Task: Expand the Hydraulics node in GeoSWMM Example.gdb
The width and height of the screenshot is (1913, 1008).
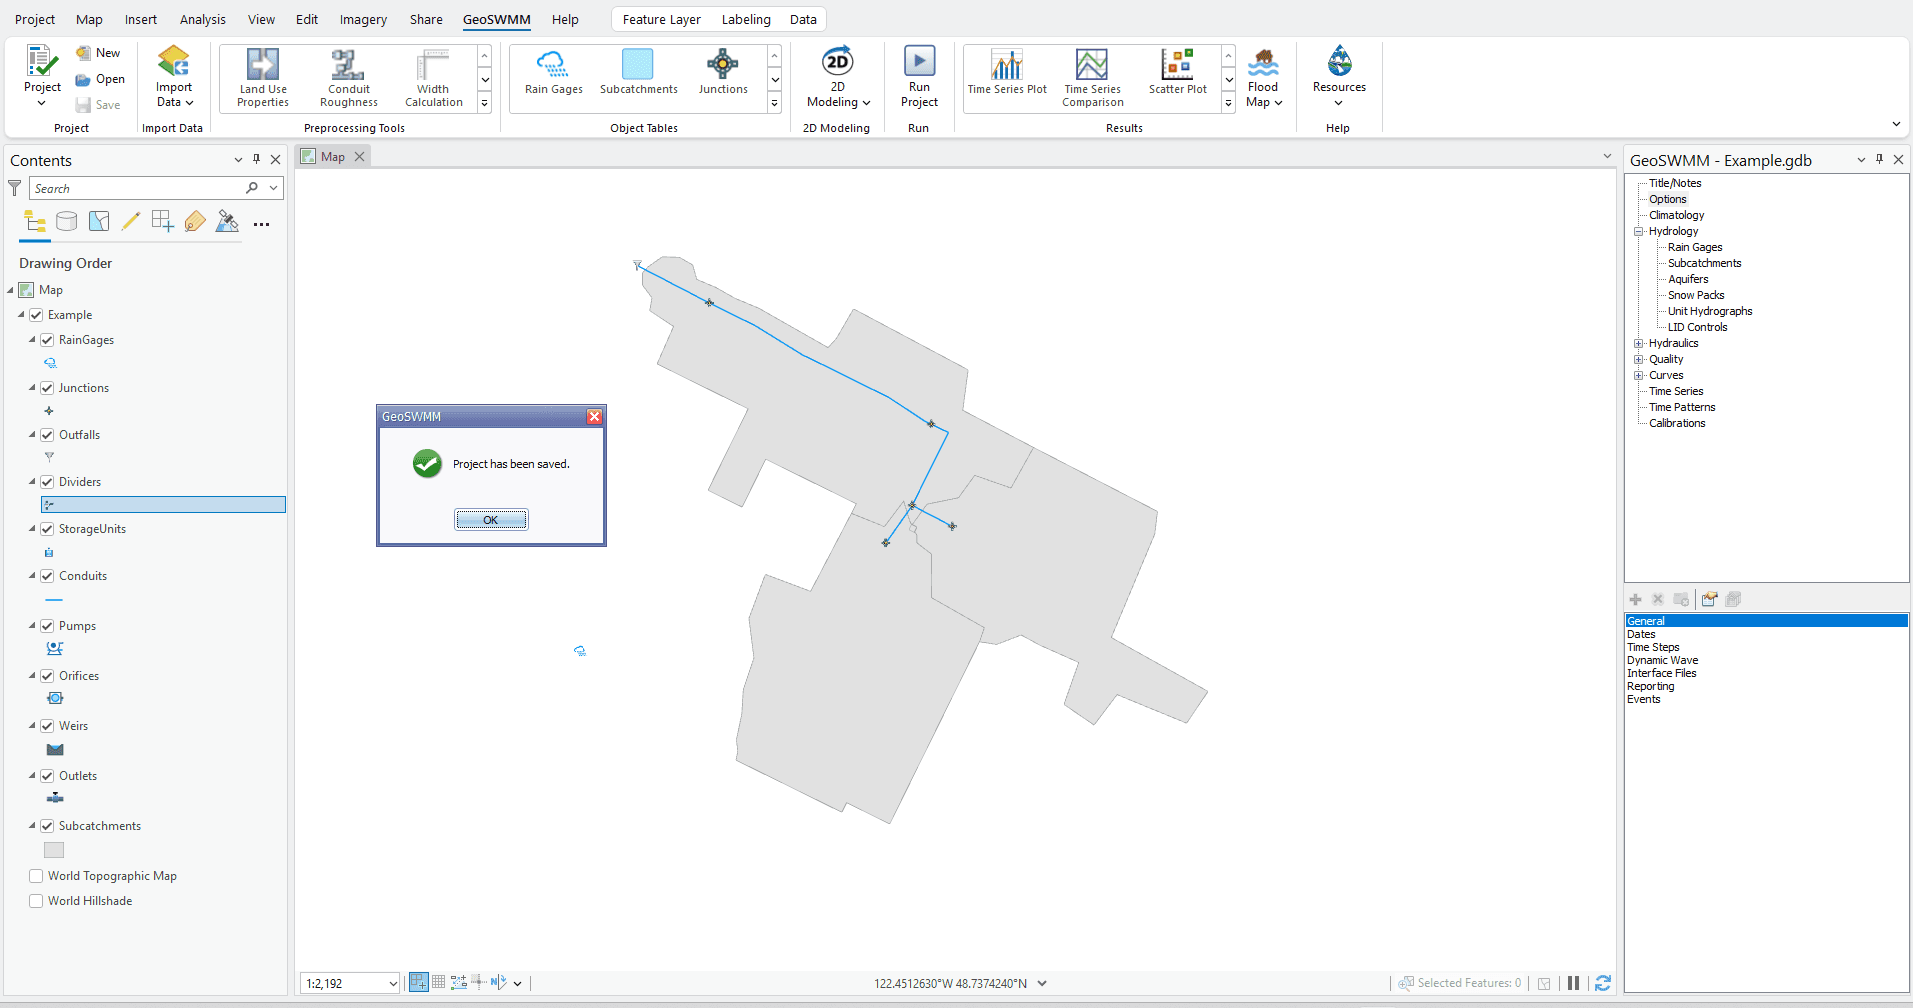Action: (1639, 343)
